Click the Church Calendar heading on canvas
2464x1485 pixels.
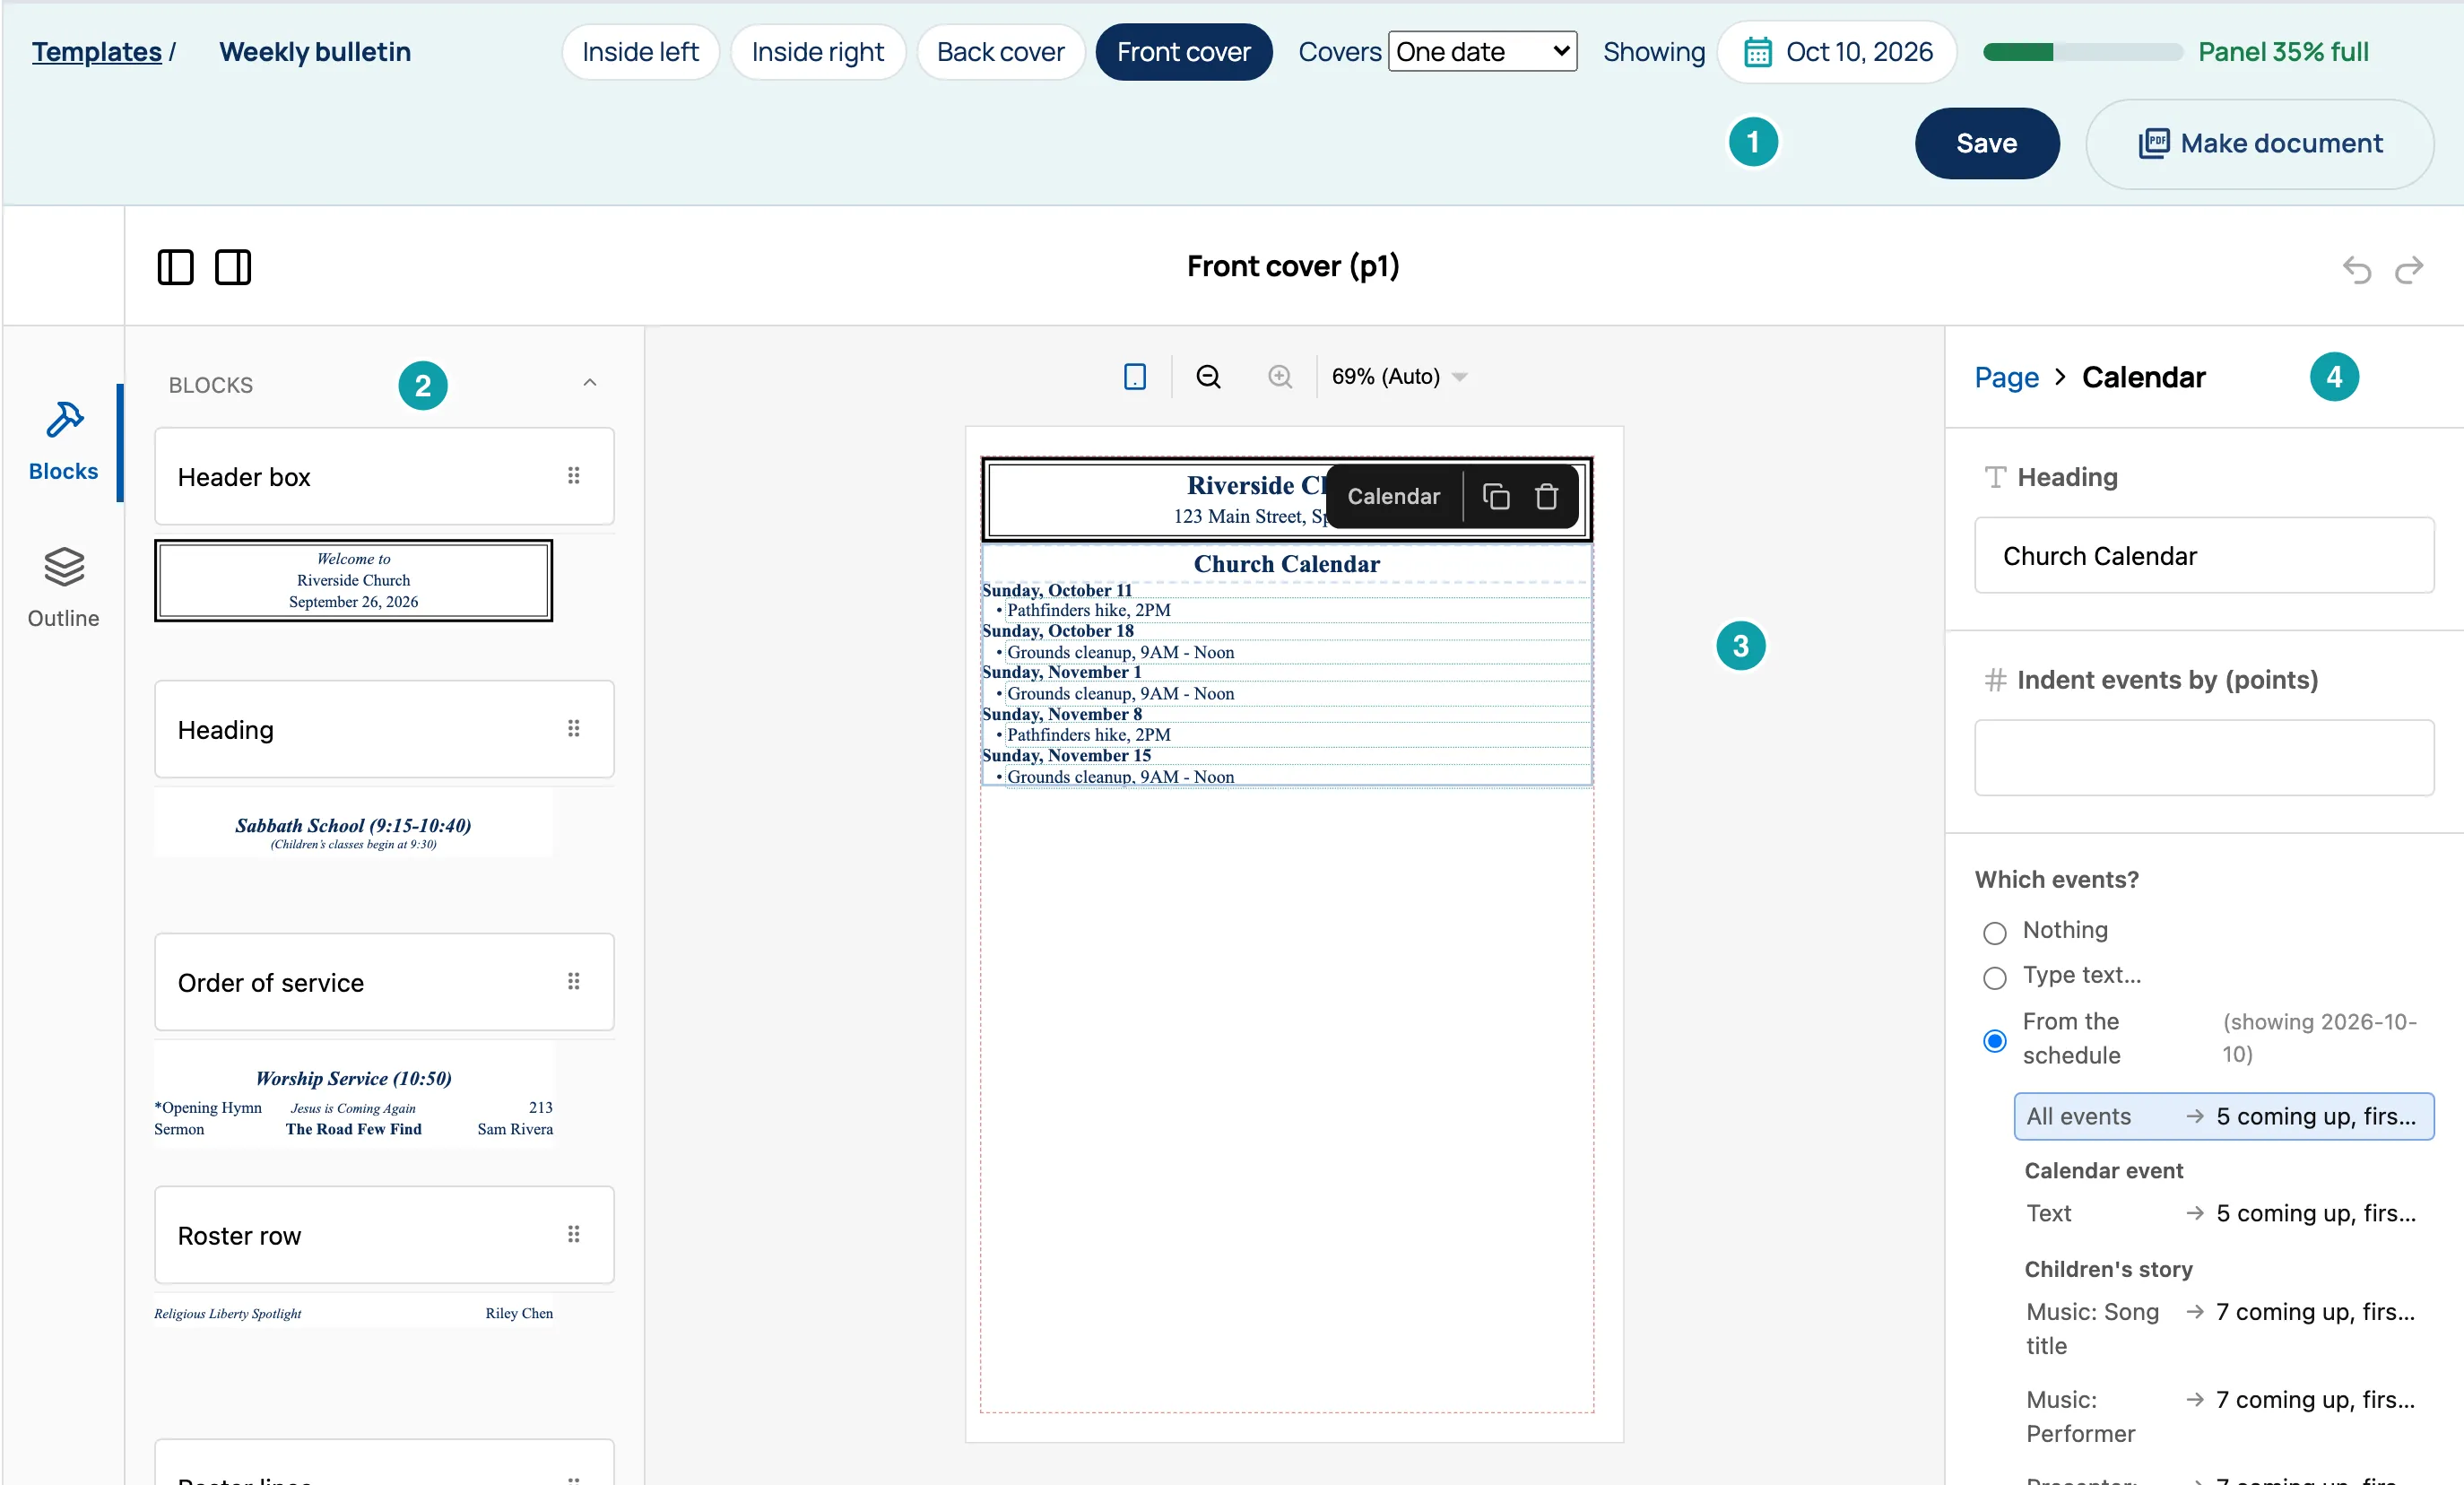[x=1286, y=564]
